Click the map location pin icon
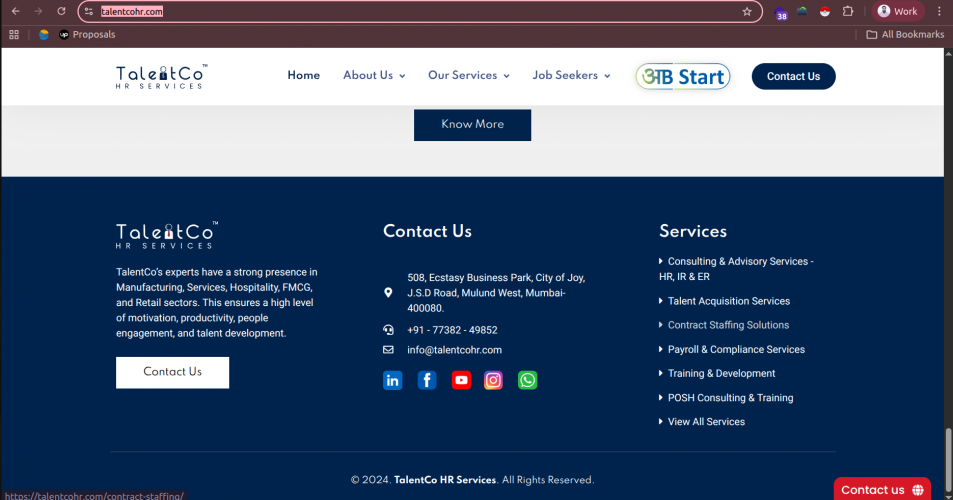Screen dimensions: 953x500 coord(388,293)
